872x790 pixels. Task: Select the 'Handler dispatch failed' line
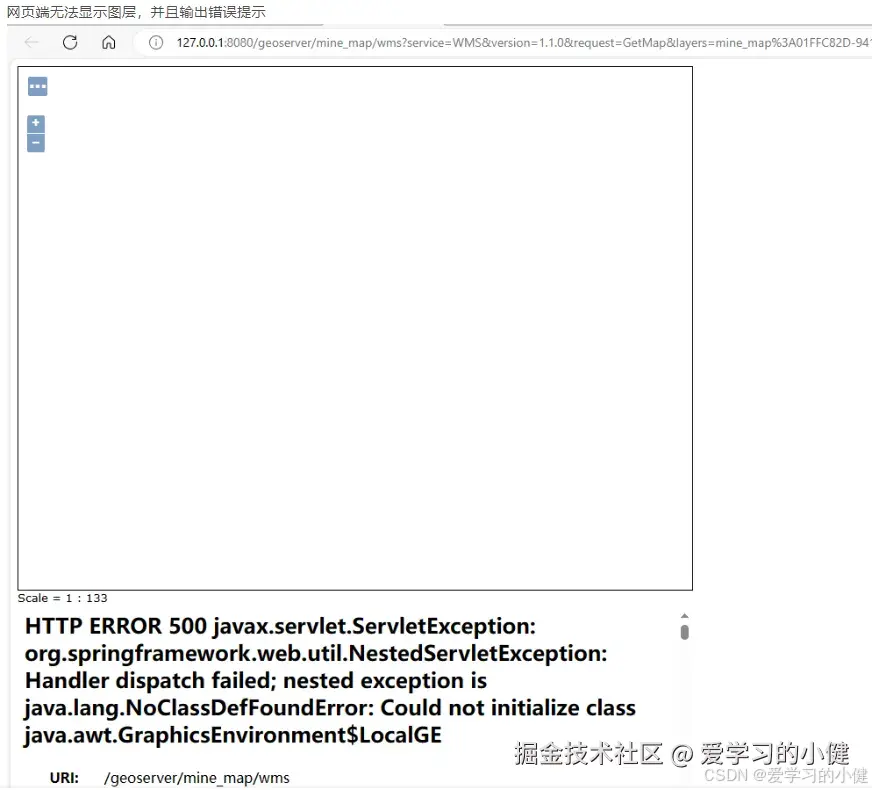(x=256, y=681)
